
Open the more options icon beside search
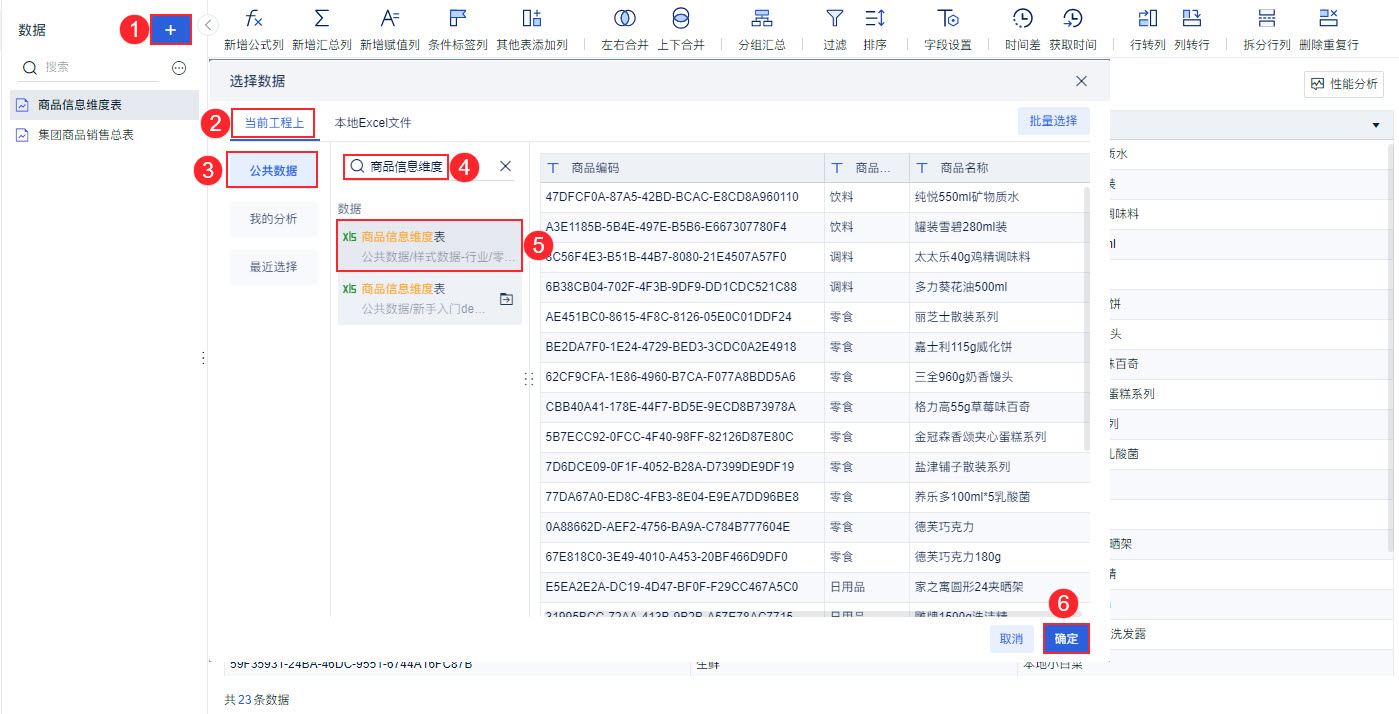pos(179,68)
